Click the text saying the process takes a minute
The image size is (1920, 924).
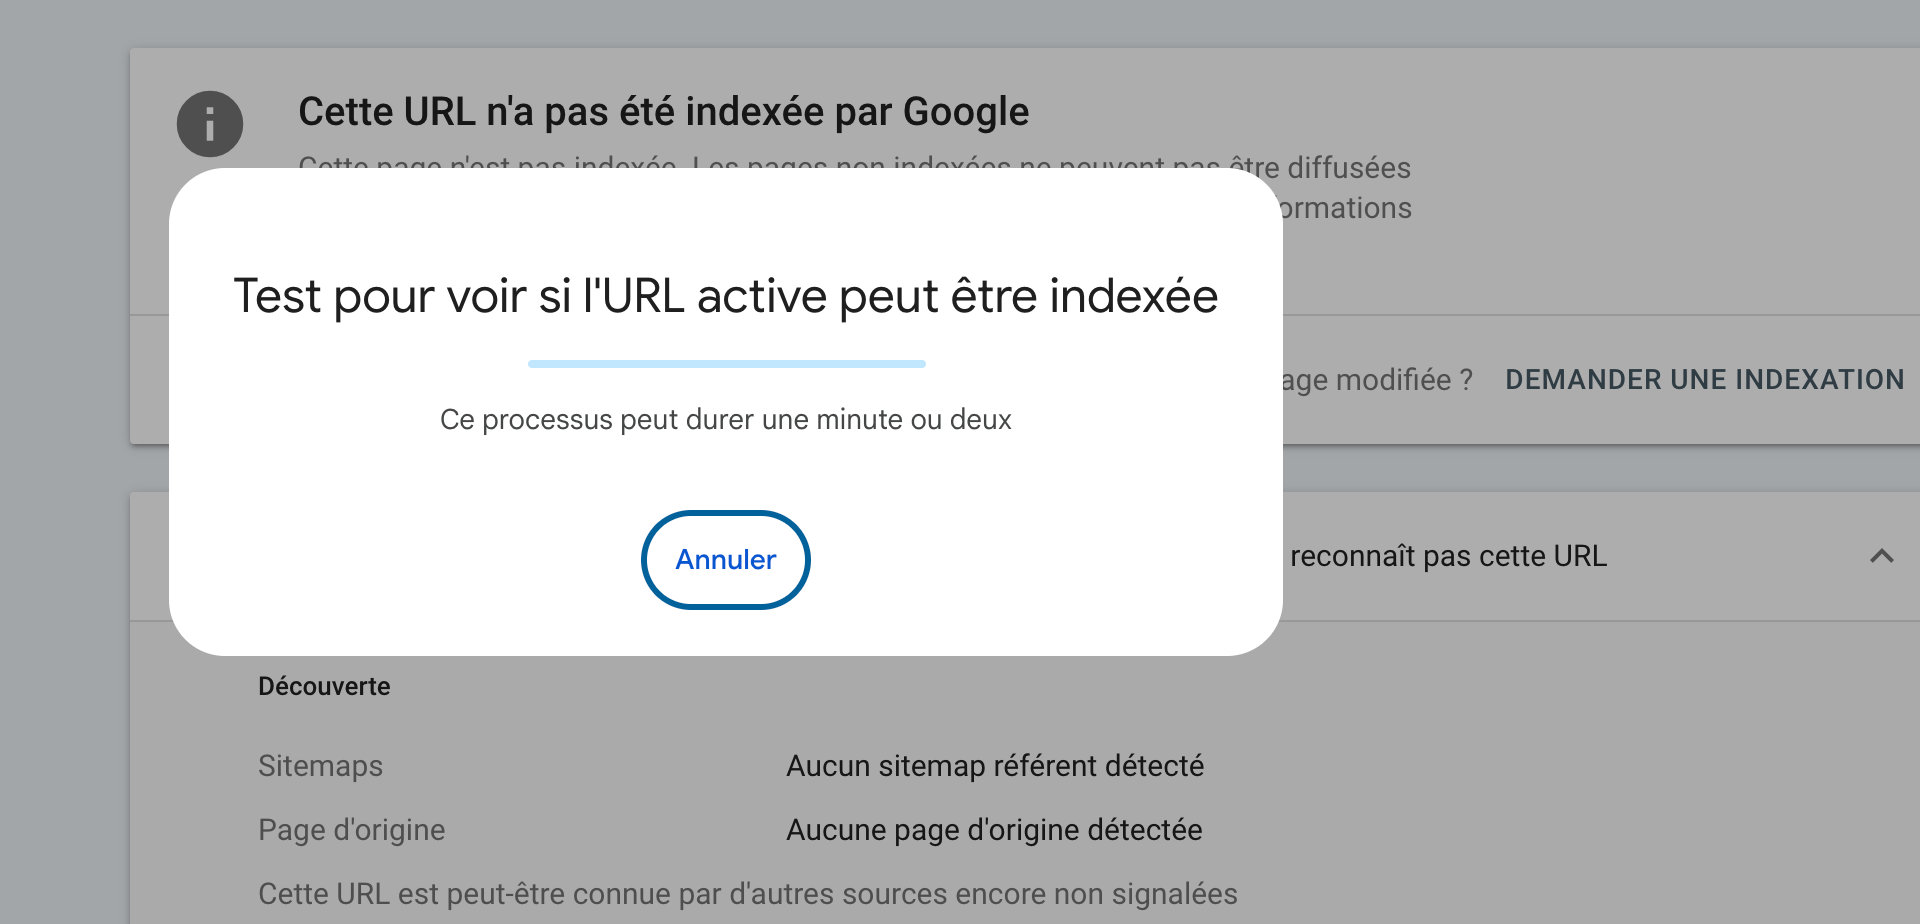(725, 420)
